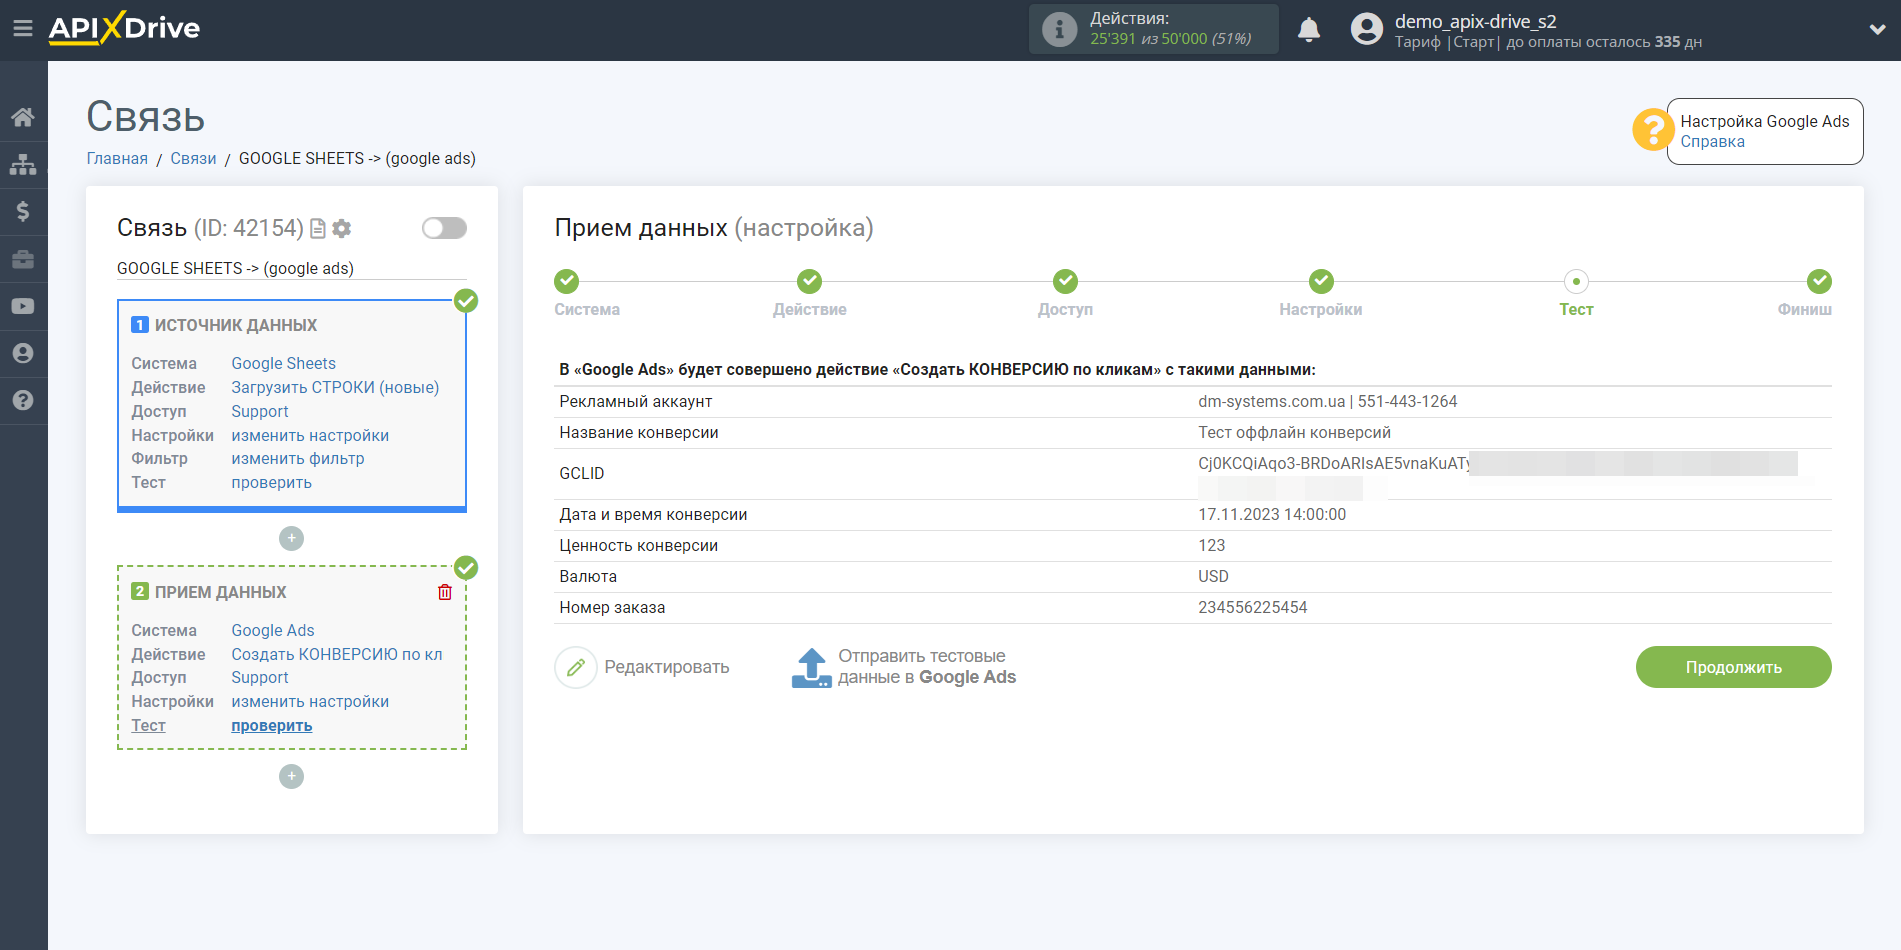Open the receiver Support access link
1901x950 pixels.
click(259, 677)
